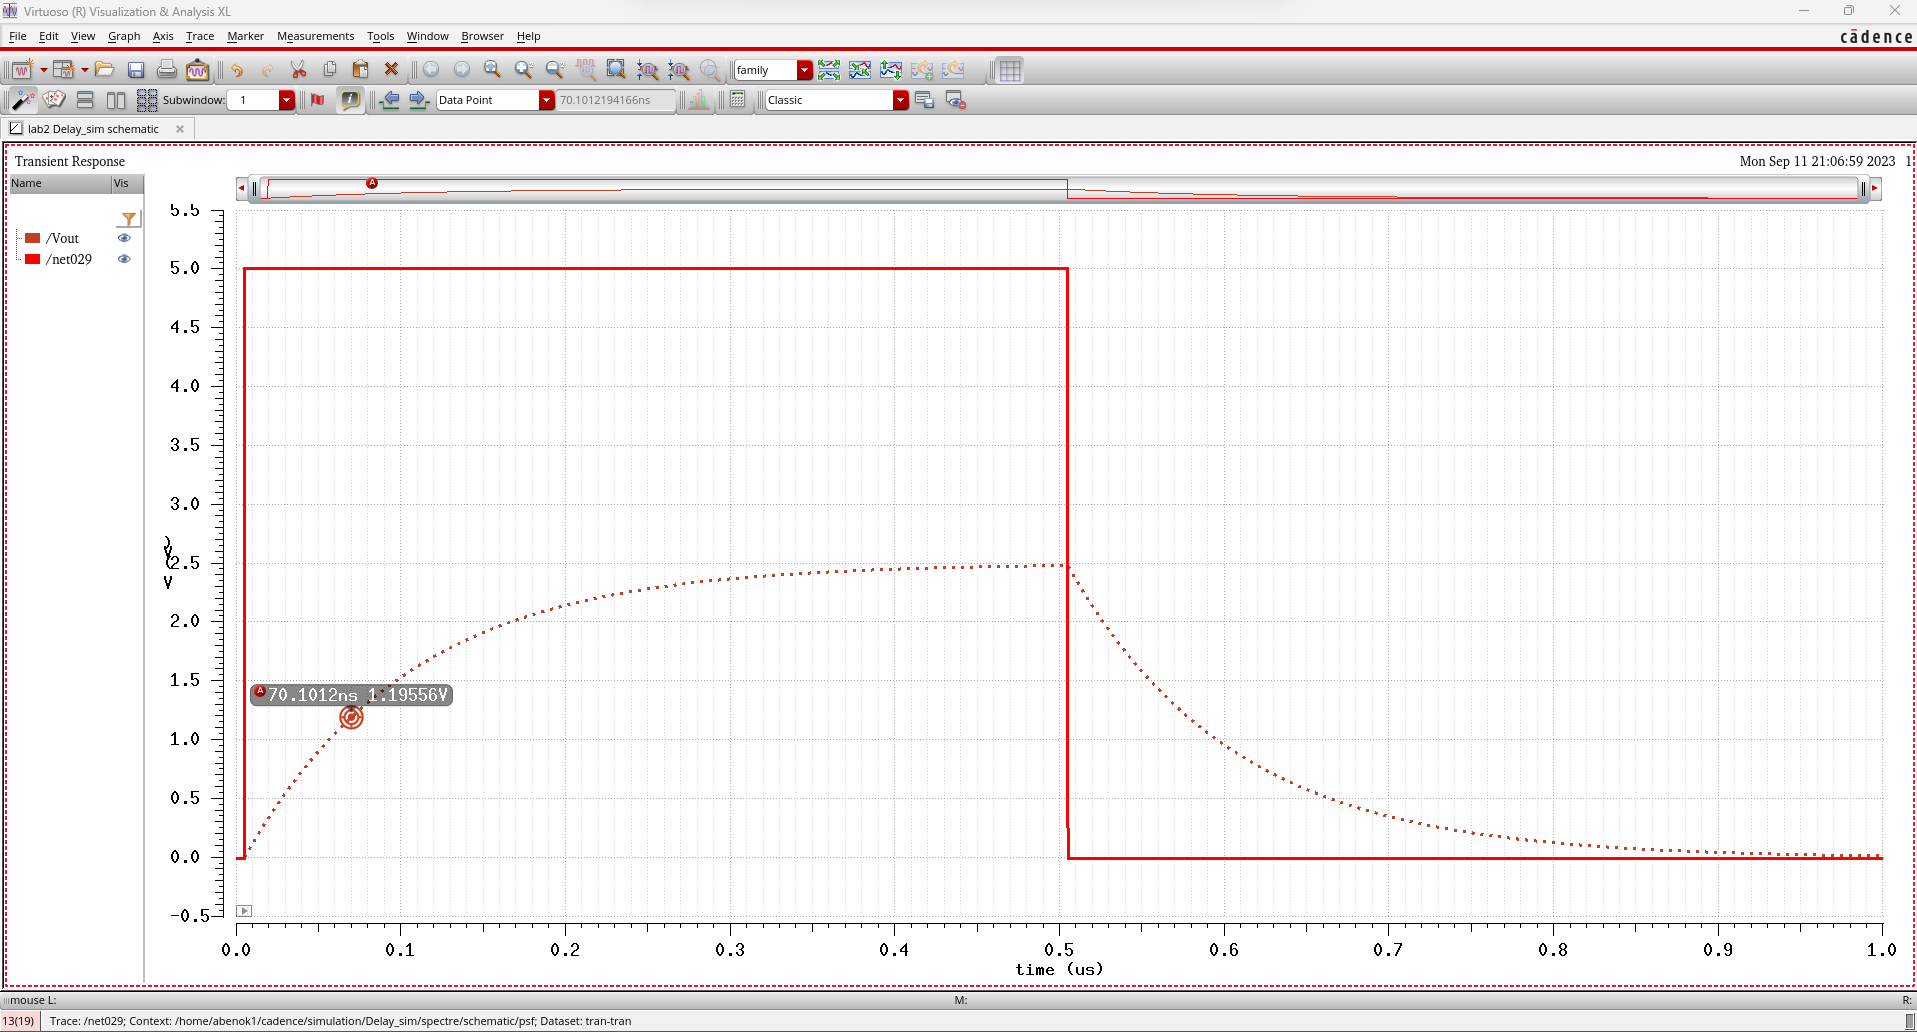
Task: Click the Vis column header
Action: pos(127,184)
